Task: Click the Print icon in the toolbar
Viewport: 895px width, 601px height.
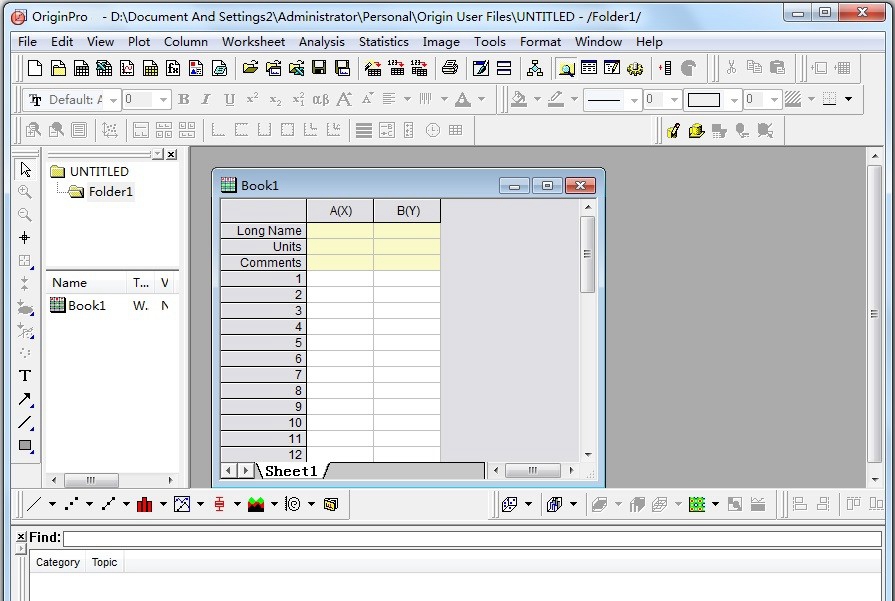Action: (x=450, y=68)
